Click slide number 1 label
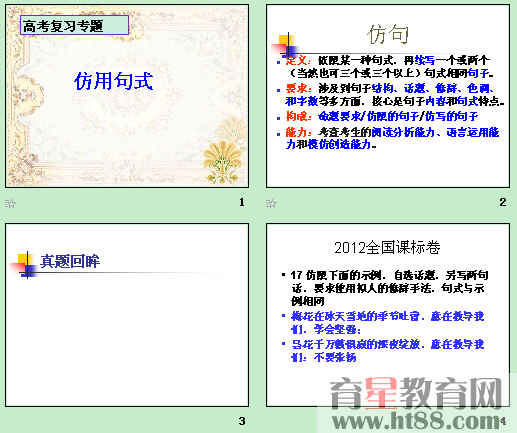This screenshot has width=517, height=433. pyautogui.click(x=242, y=202)
